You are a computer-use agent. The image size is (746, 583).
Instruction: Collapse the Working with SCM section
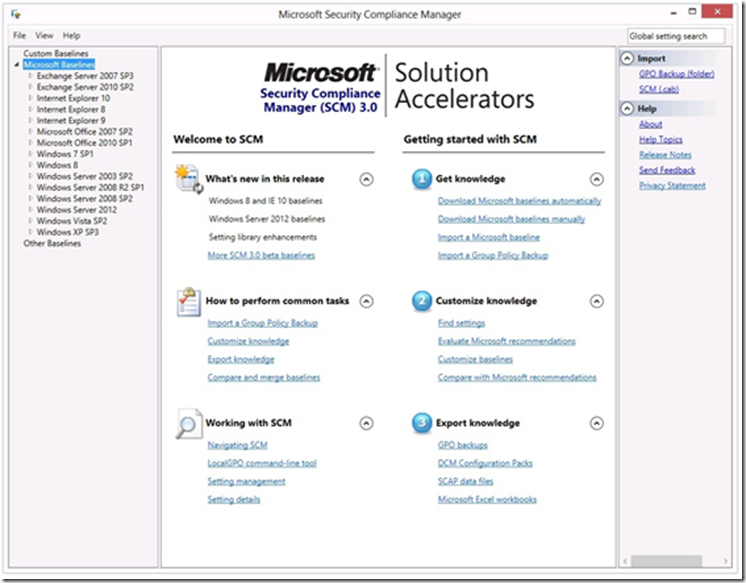366,423
